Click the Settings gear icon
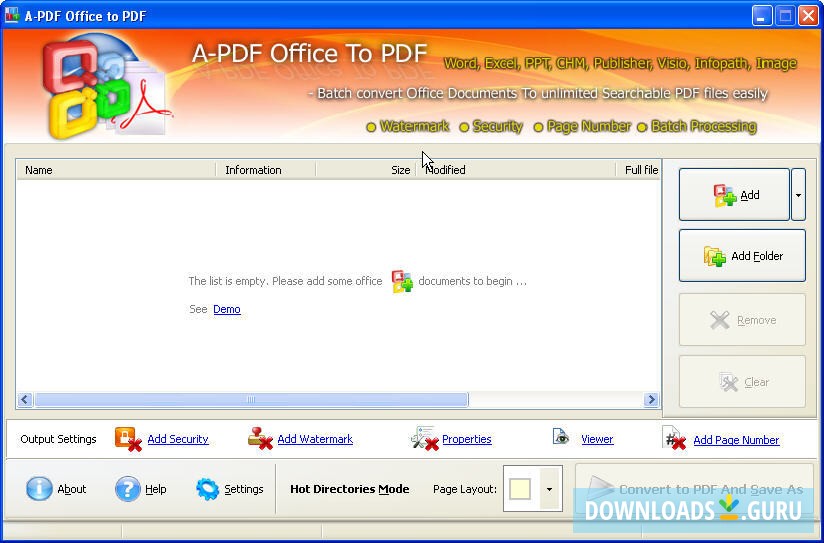 pyautogui.click(x=208, y=489)
